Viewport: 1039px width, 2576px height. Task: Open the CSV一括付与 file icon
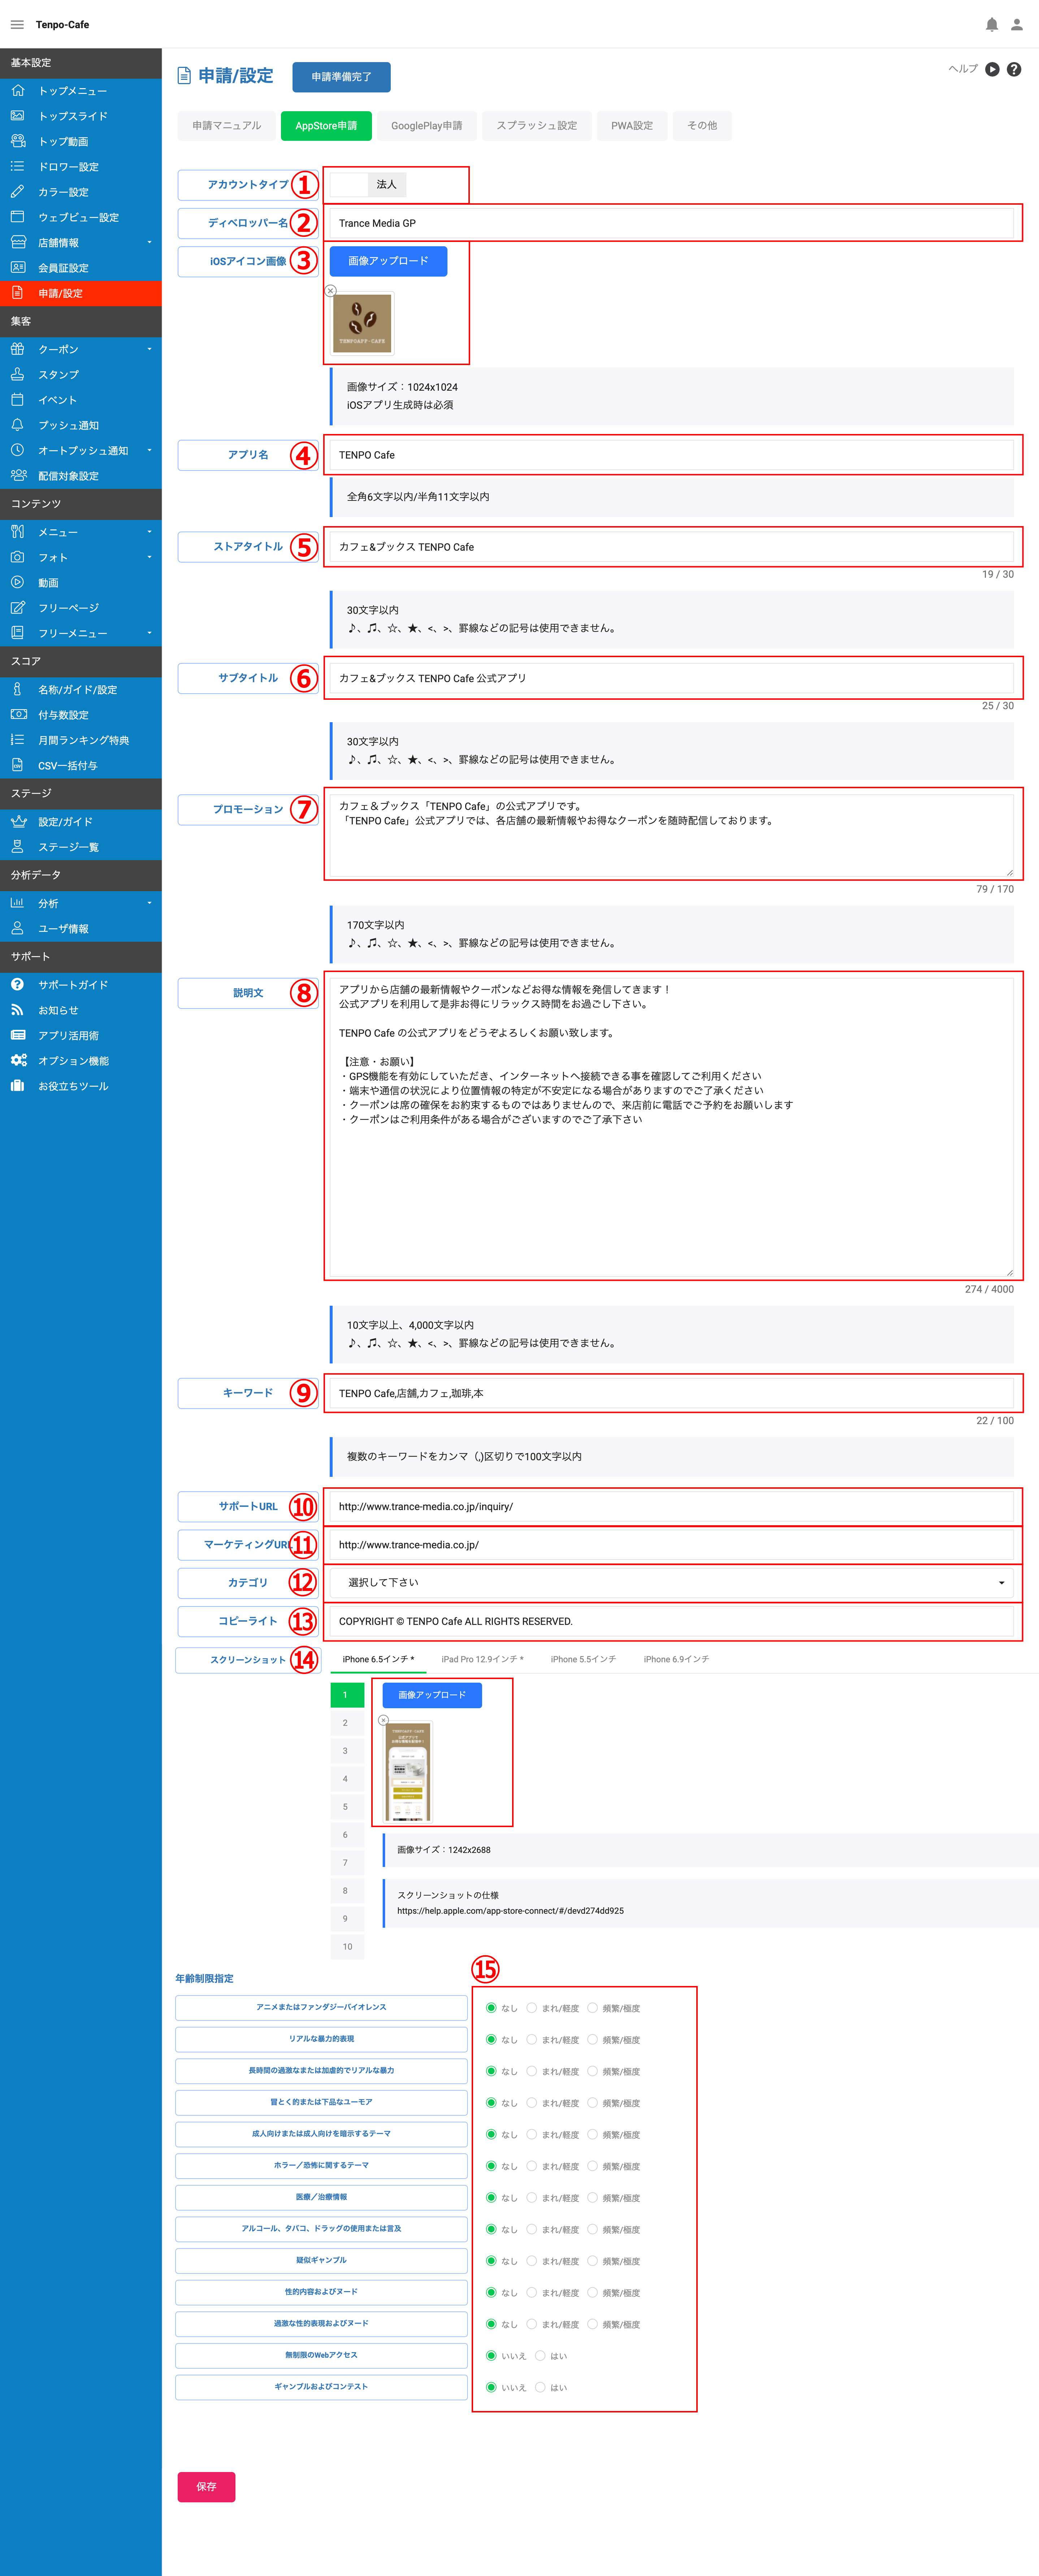coord(17,765)
